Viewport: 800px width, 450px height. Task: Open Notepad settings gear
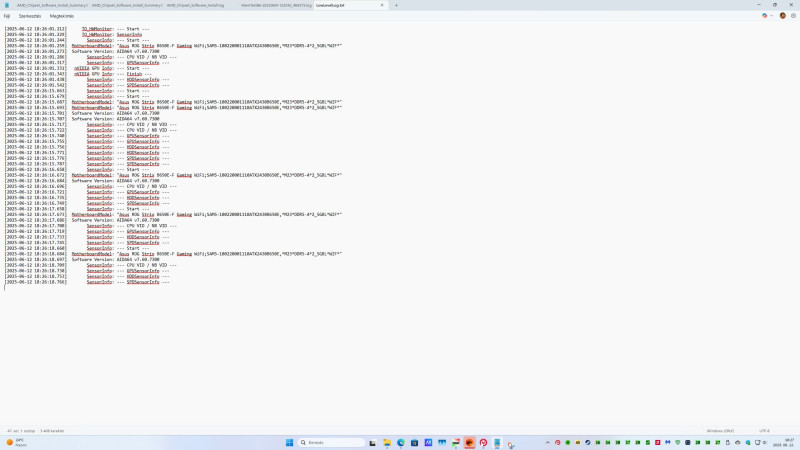click(793, 16)
